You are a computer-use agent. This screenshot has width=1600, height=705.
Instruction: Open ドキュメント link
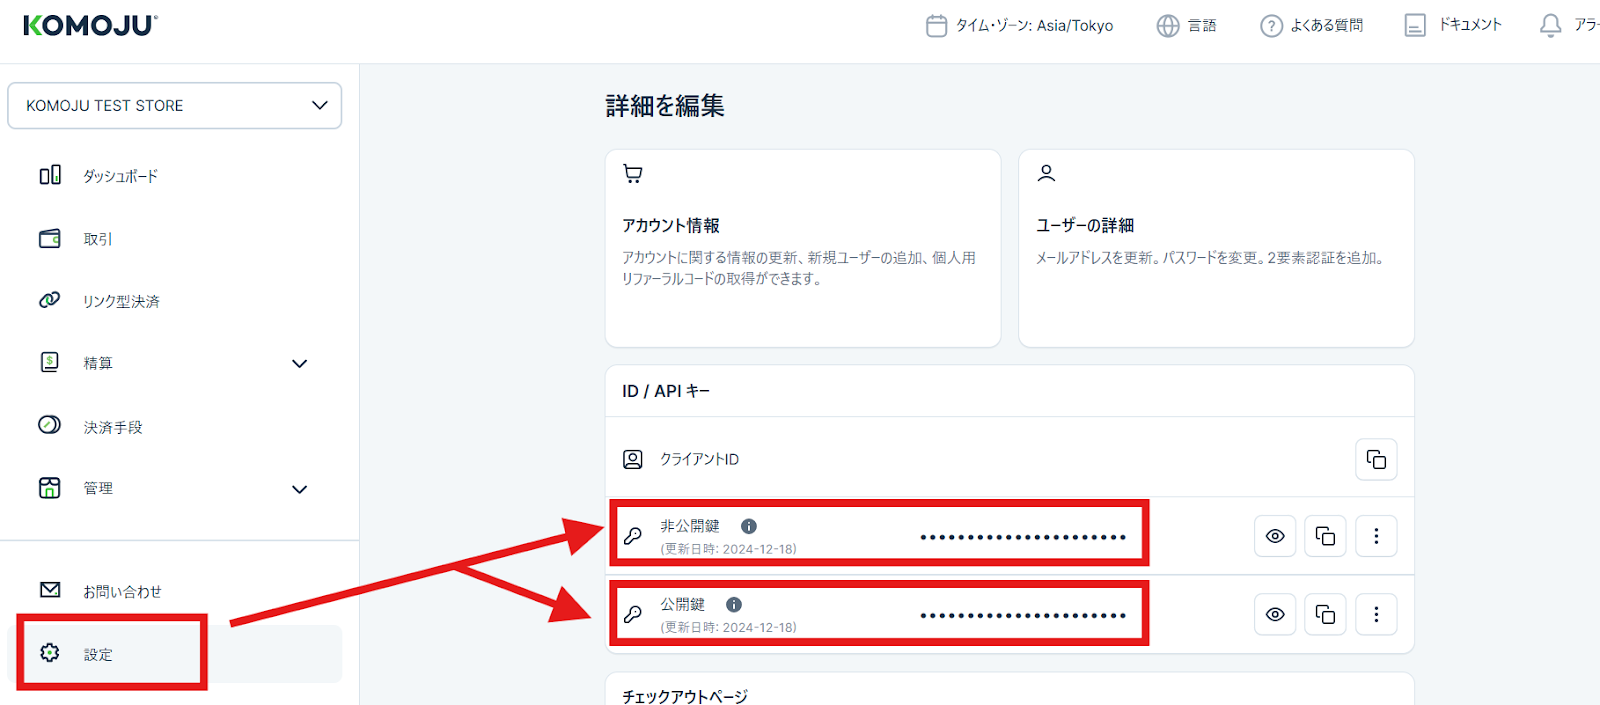coord(1470,25)
